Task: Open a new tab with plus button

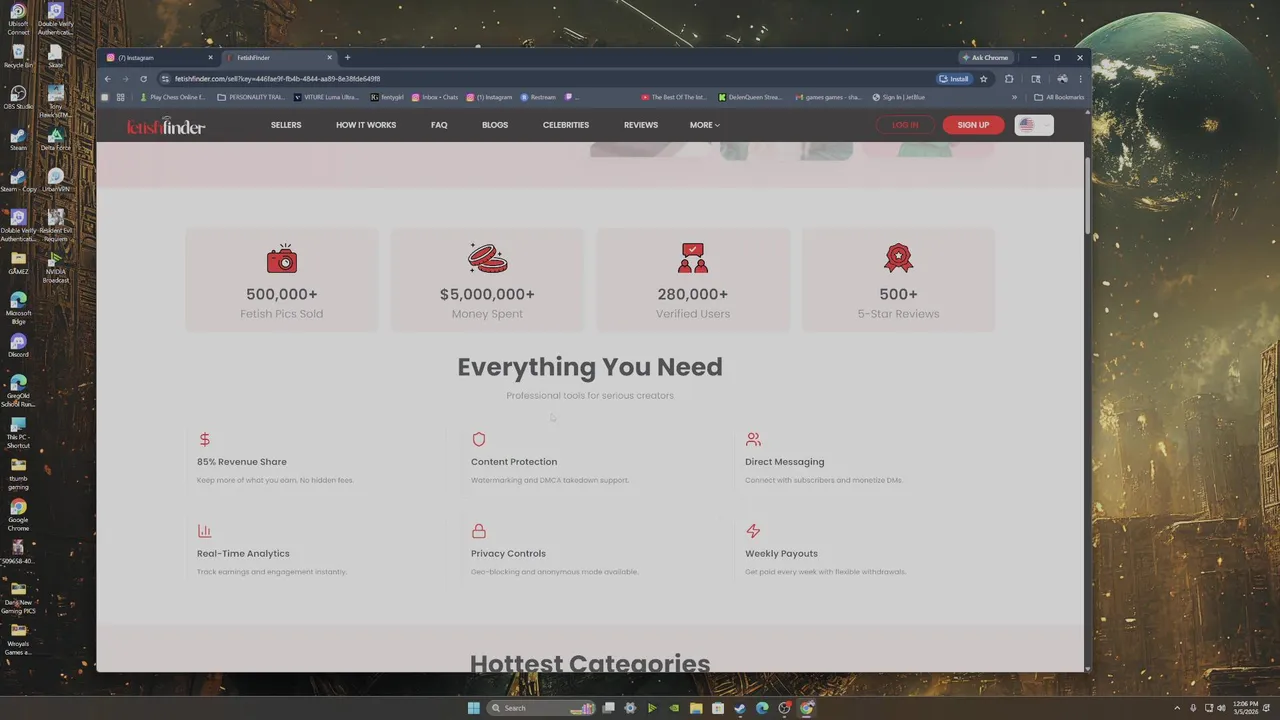Action: (x=347, y=57)
